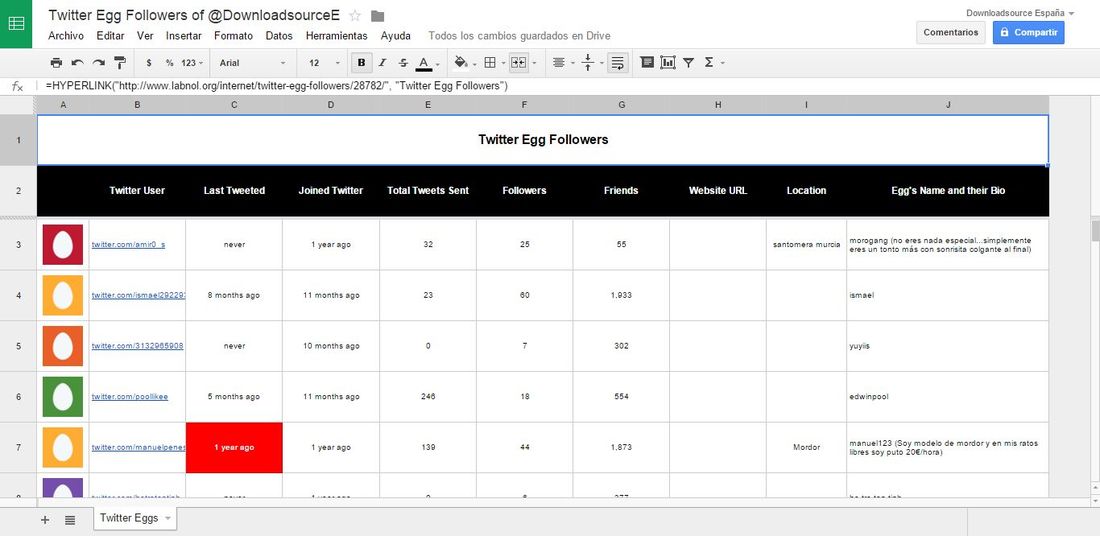Select the Paint format roller
Viewport: 1100px width, 536px height.
coord(120,63)
